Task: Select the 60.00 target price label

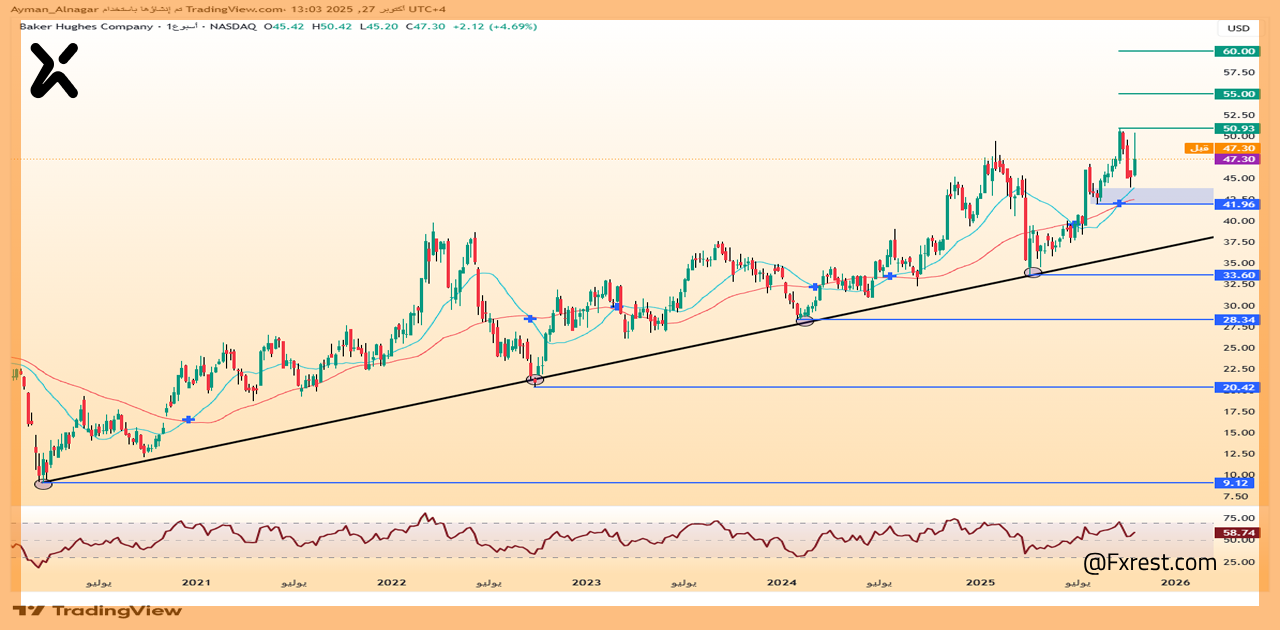Action: 1238,51
